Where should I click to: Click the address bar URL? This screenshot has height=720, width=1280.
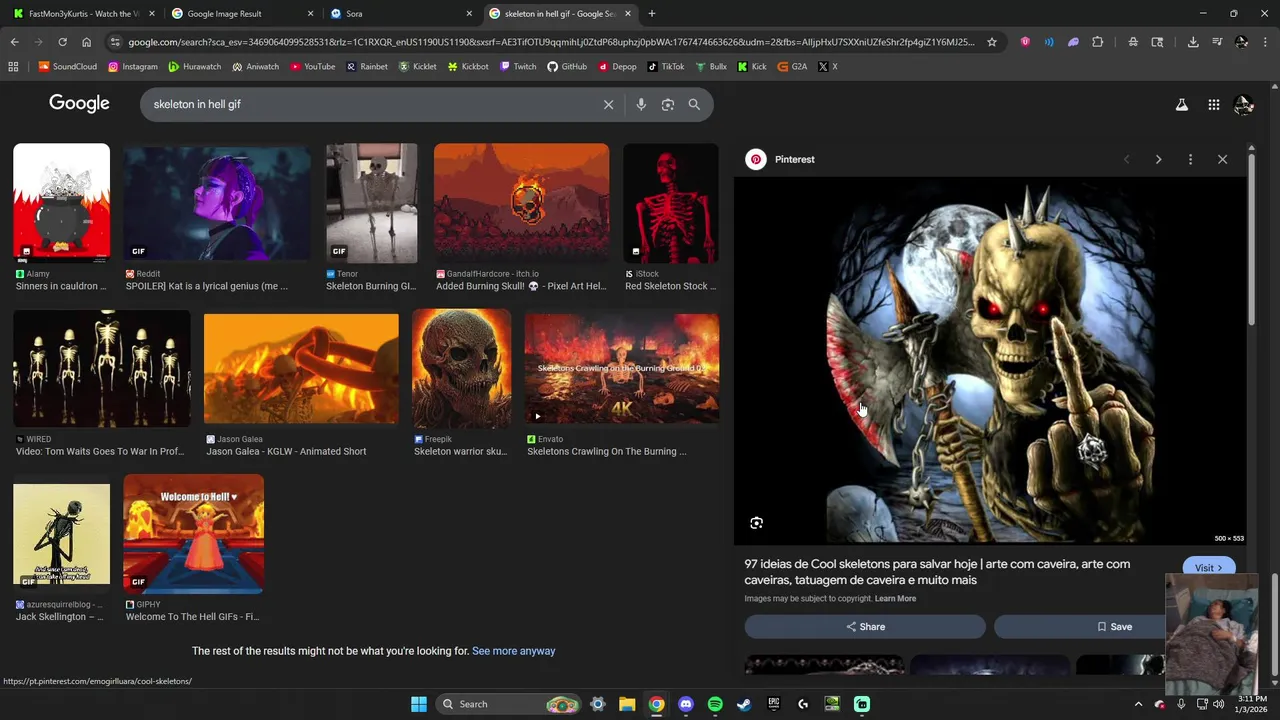(550, 42)
